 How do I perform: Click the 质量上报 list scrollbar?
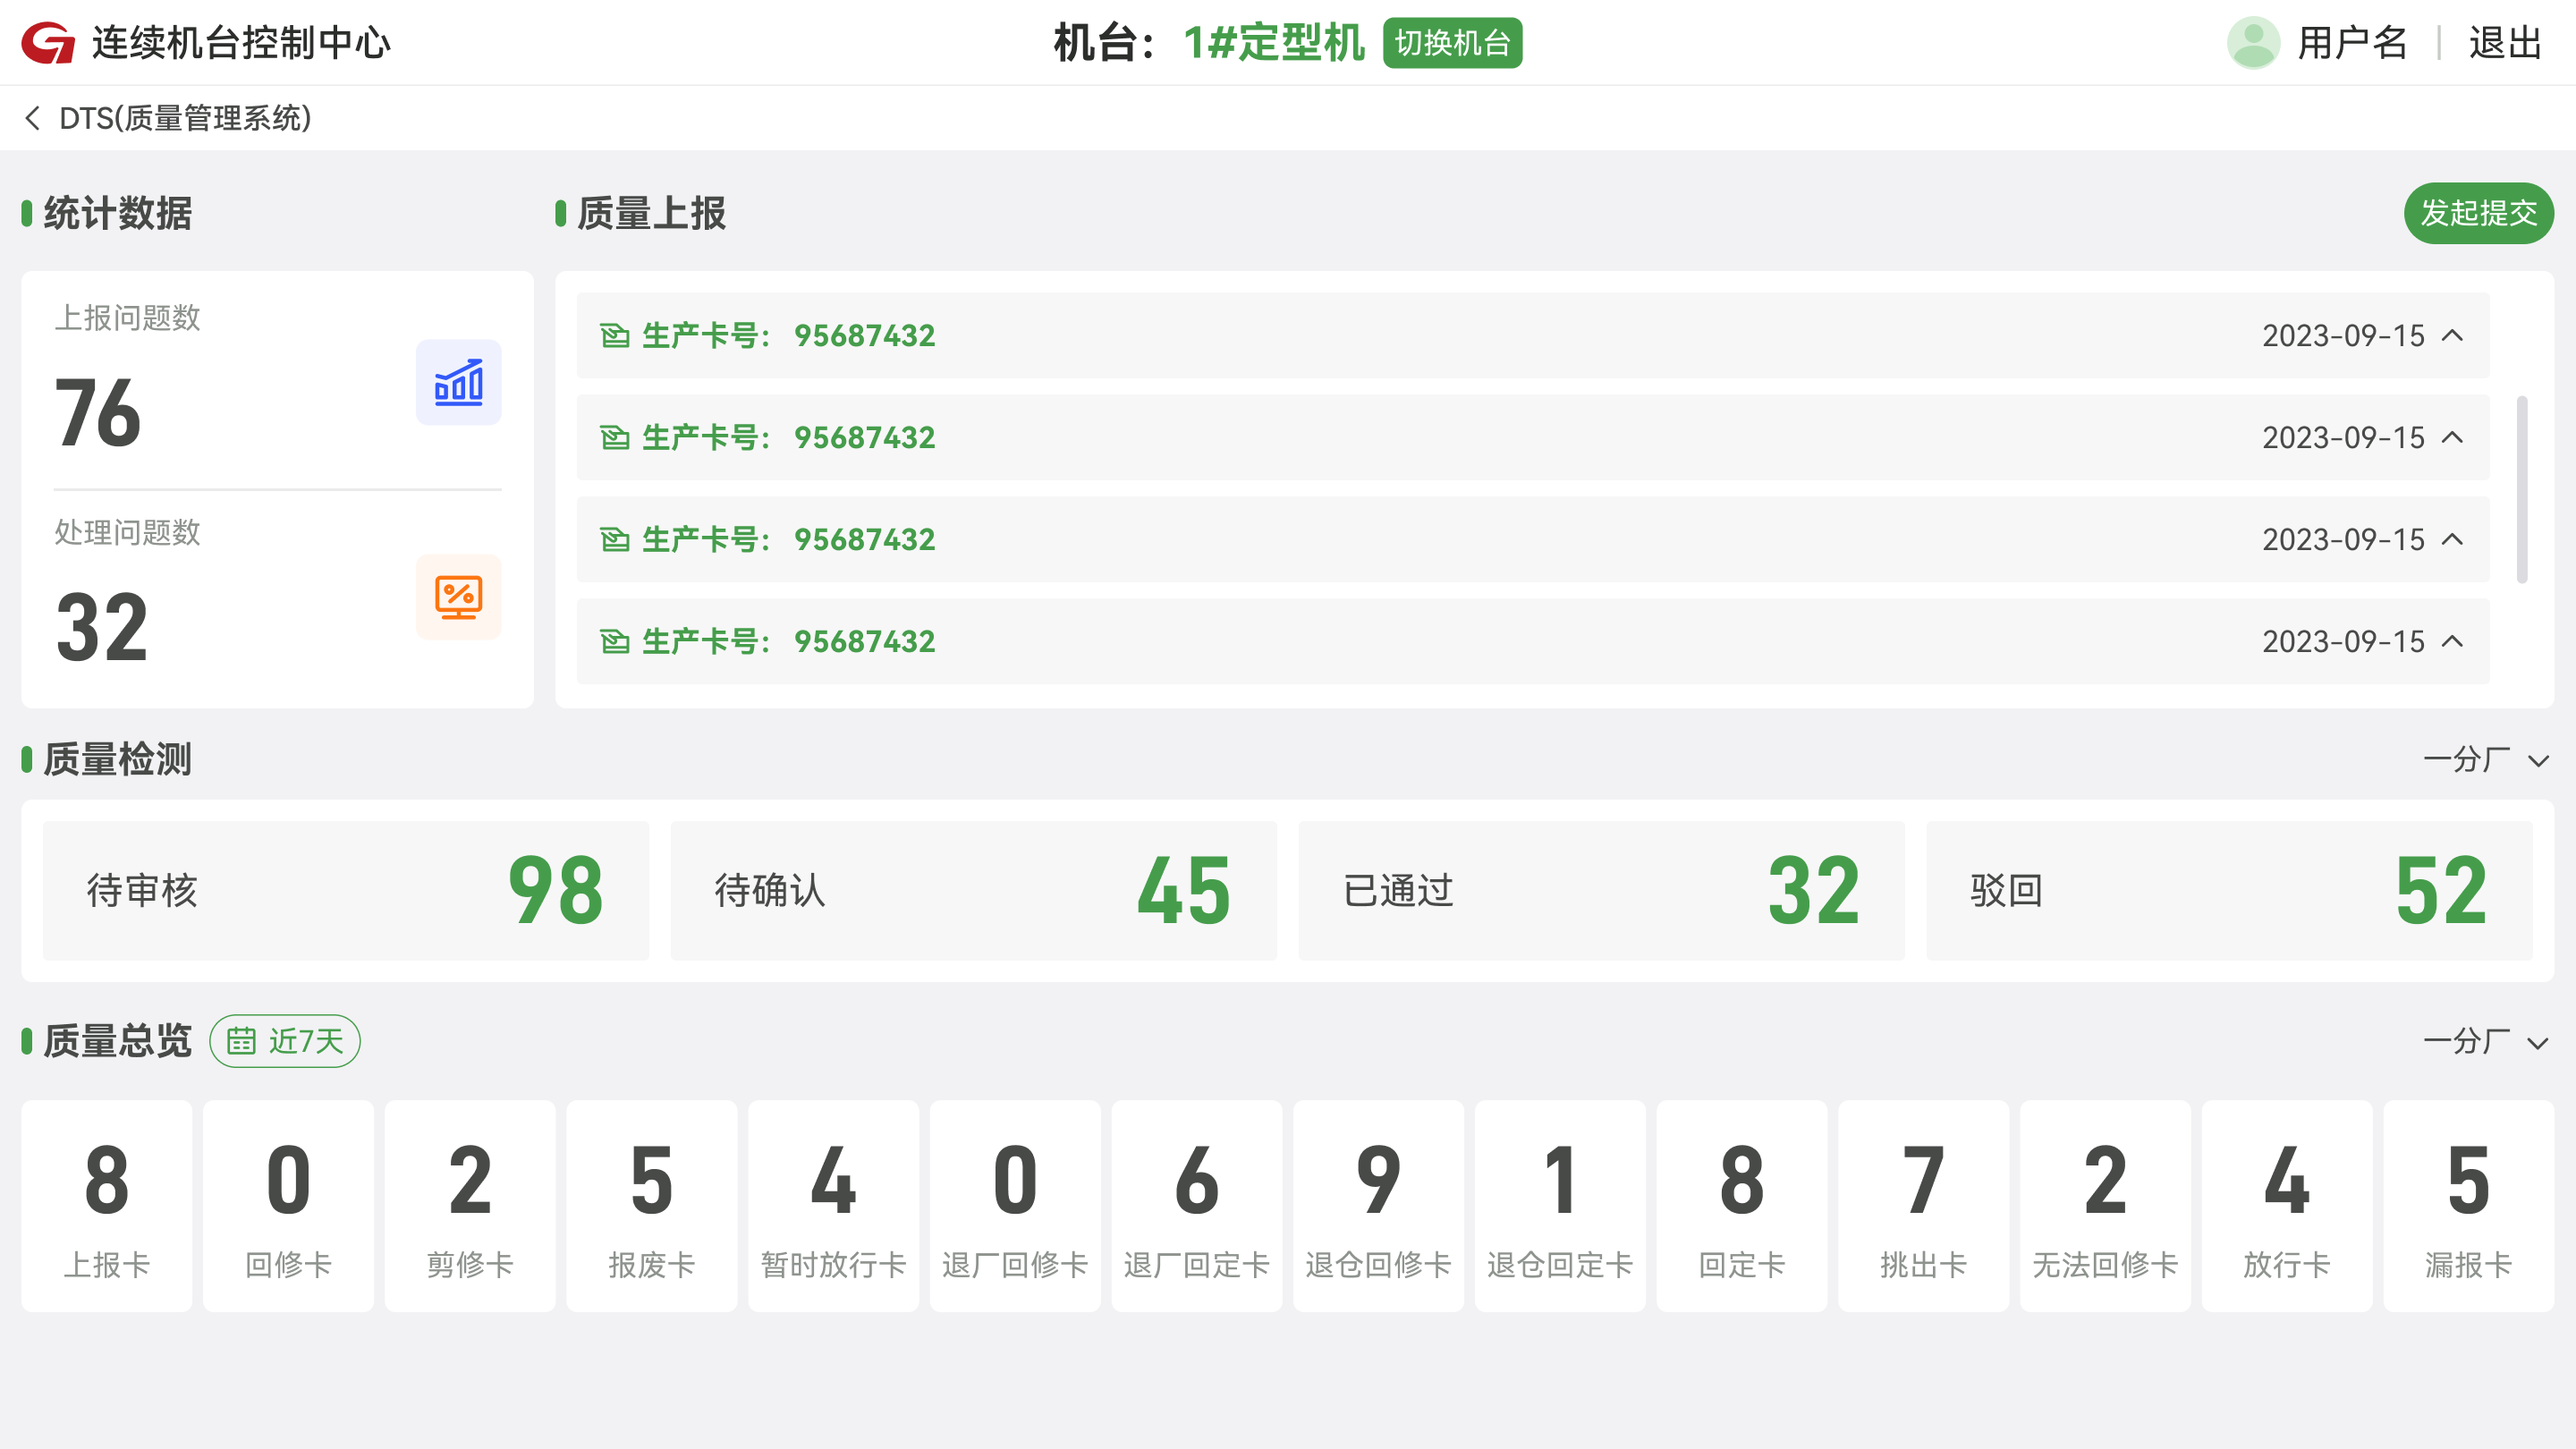(x=2522, y=489)
